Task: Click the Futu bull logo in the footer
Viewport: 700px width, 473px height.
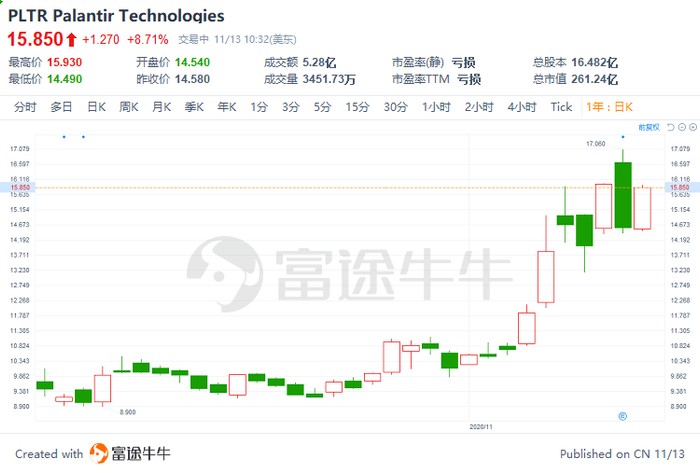Action: pyautogui.click(x=99, y=453)
